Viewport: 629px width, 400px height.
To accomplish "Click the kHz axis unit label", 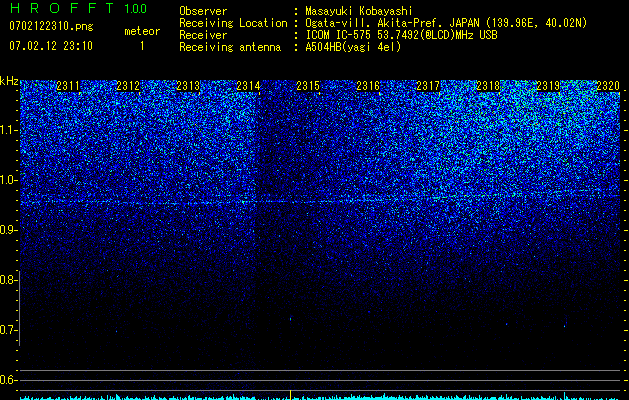I will (9, 81).
